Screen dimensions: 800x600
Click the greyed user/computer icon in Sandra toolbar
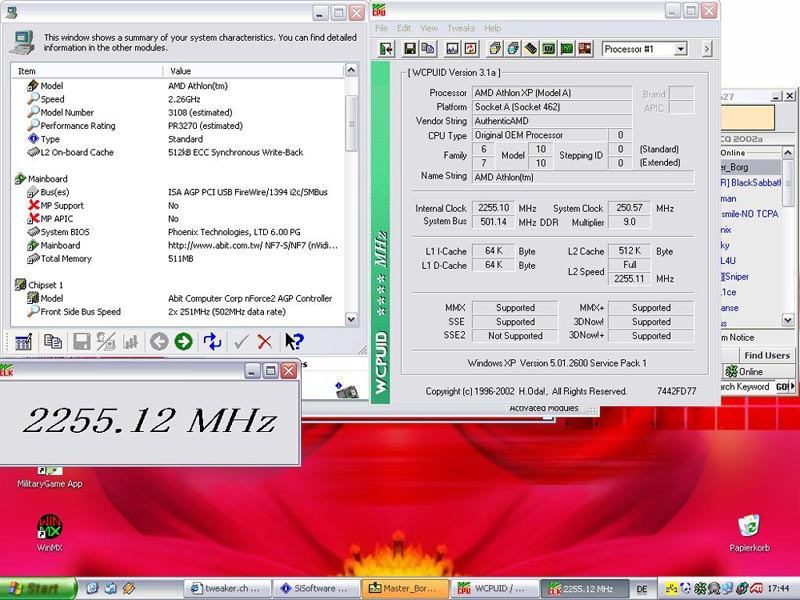pos(106,341)
